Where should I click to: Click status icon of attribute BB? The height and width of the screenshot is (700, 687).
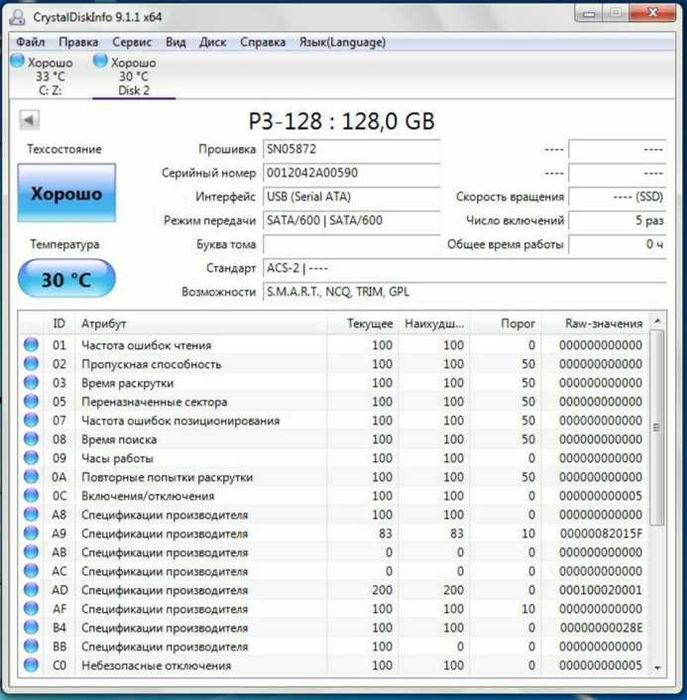pos(31,646)
